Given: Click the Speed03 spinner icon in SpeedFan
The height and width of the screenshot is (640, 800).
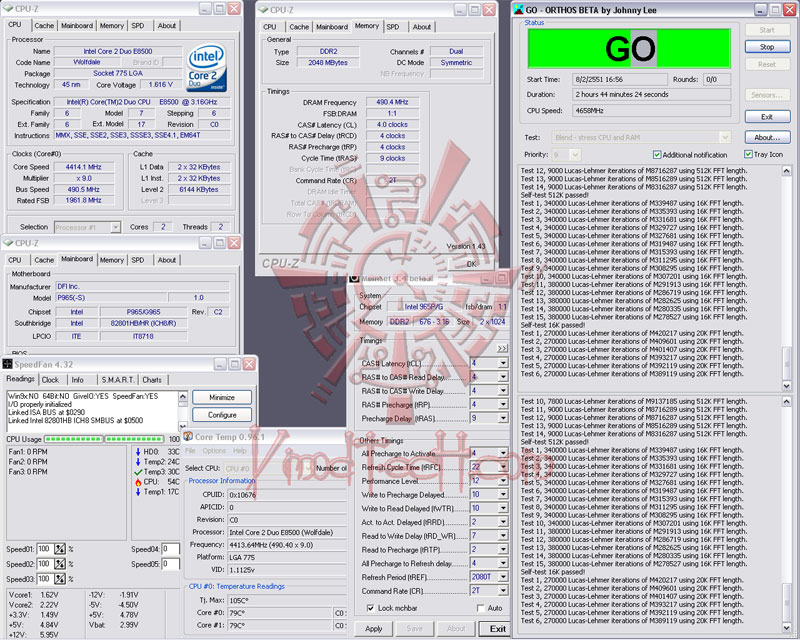Looking at the screenshot, I should 60,579.
